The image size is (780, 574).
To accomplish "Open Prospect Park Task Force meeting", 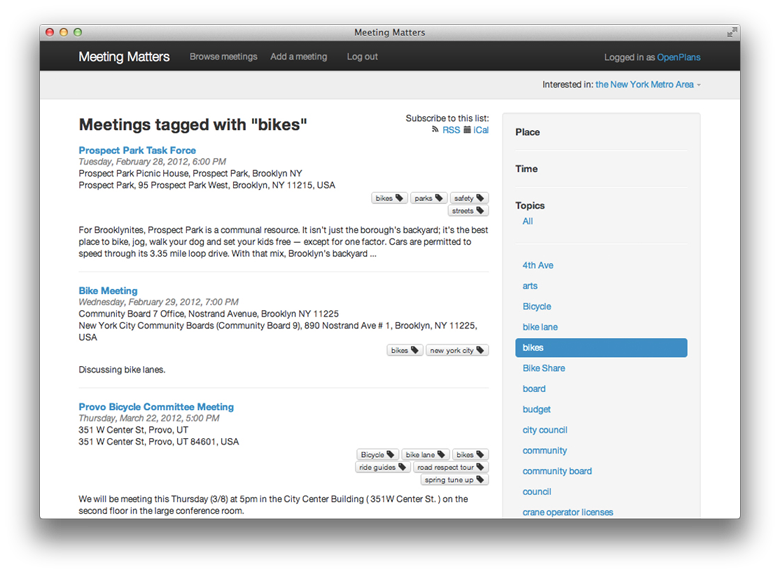I will point(137,150).
